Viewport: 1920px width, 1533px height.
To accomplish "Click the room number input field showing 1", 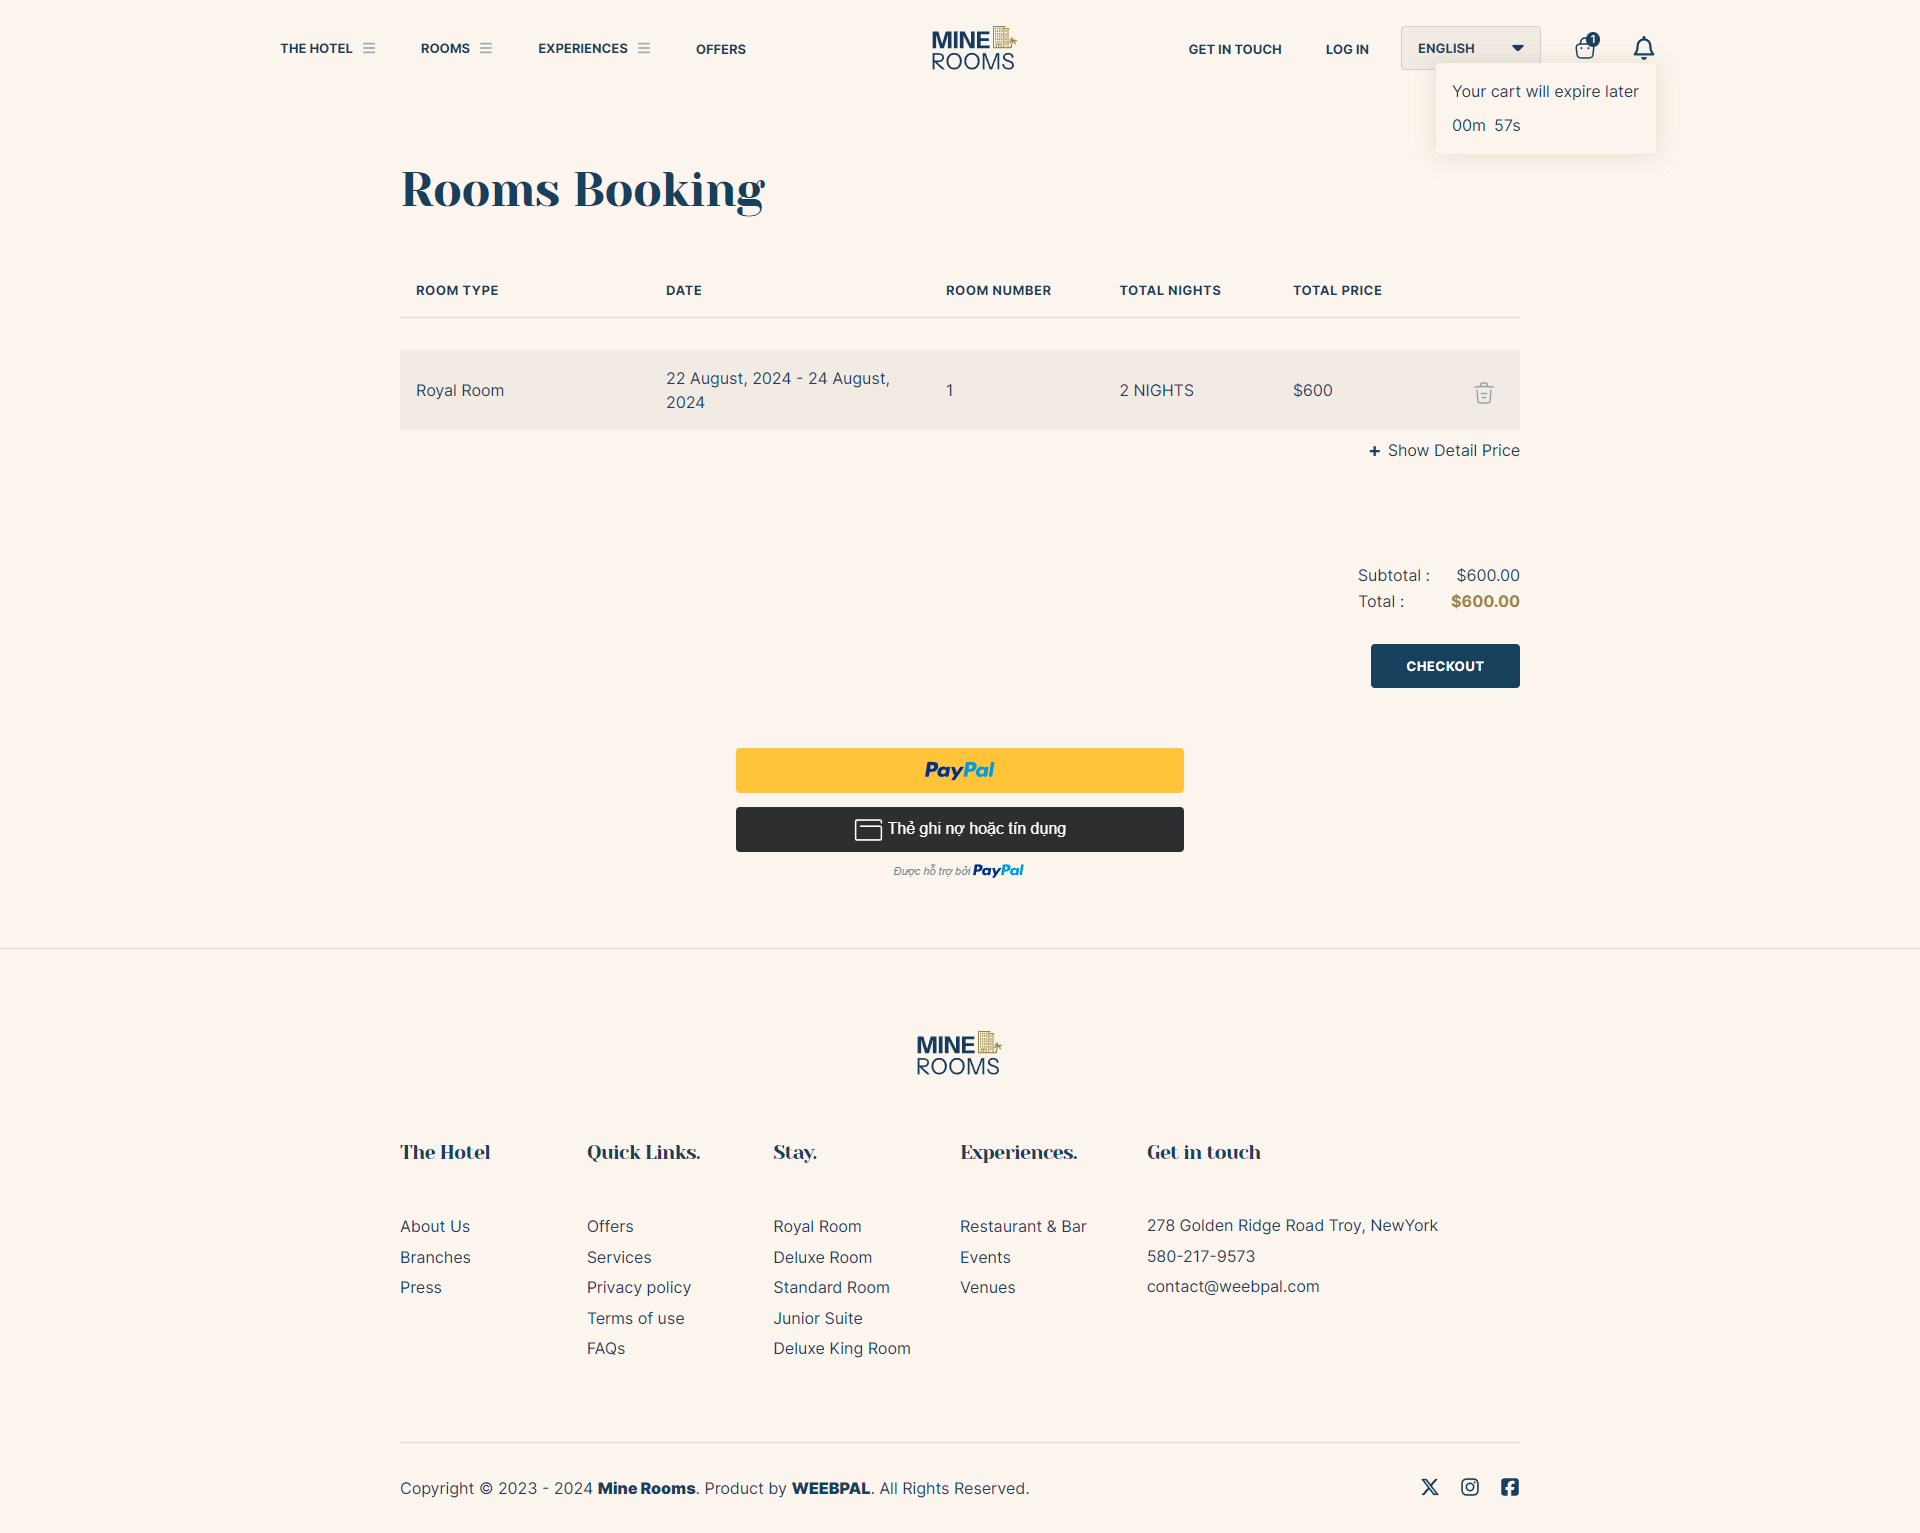I will pyautogui.click(x=949, y=390).
